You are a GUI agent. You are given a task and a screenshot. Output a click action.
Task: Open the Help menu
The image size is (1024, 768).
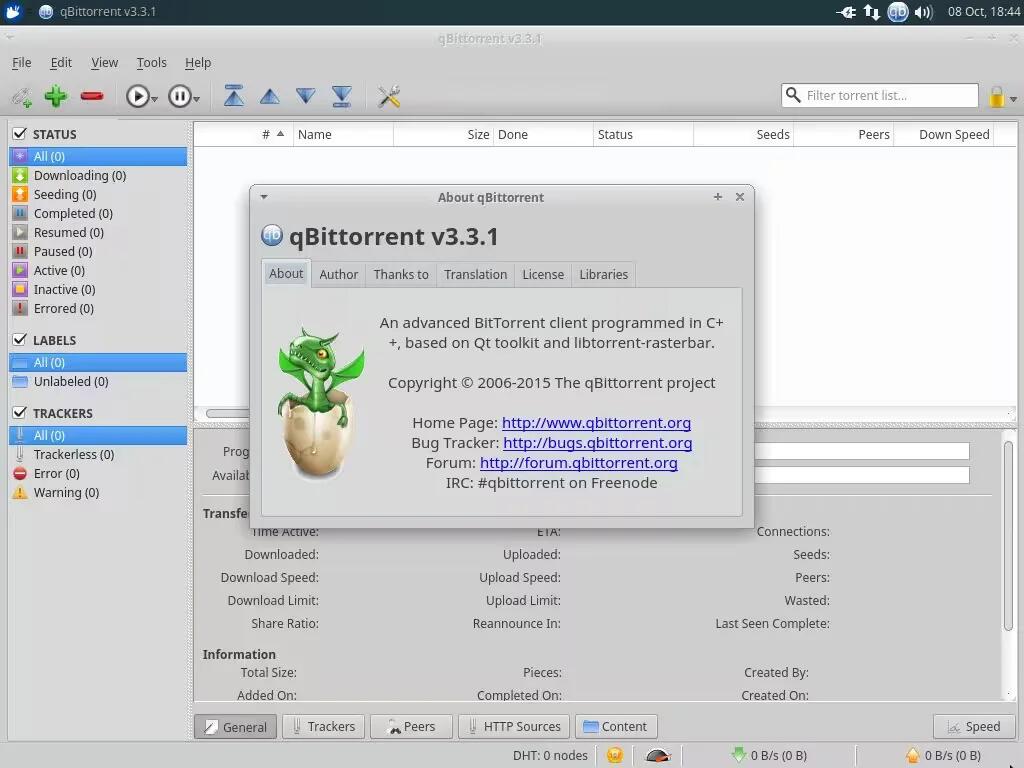point(198,63)
